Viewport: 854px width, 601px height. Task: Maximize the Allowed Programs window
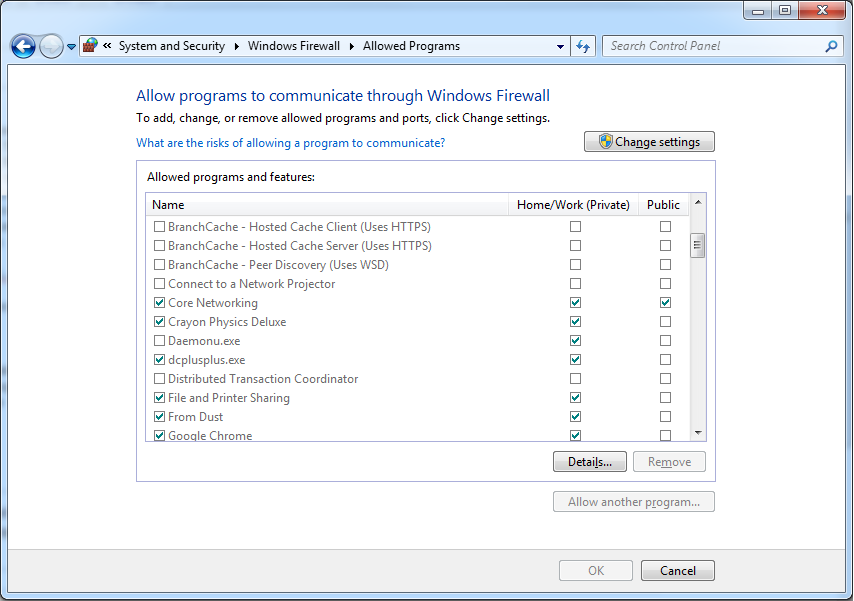[x=785, y=10]
